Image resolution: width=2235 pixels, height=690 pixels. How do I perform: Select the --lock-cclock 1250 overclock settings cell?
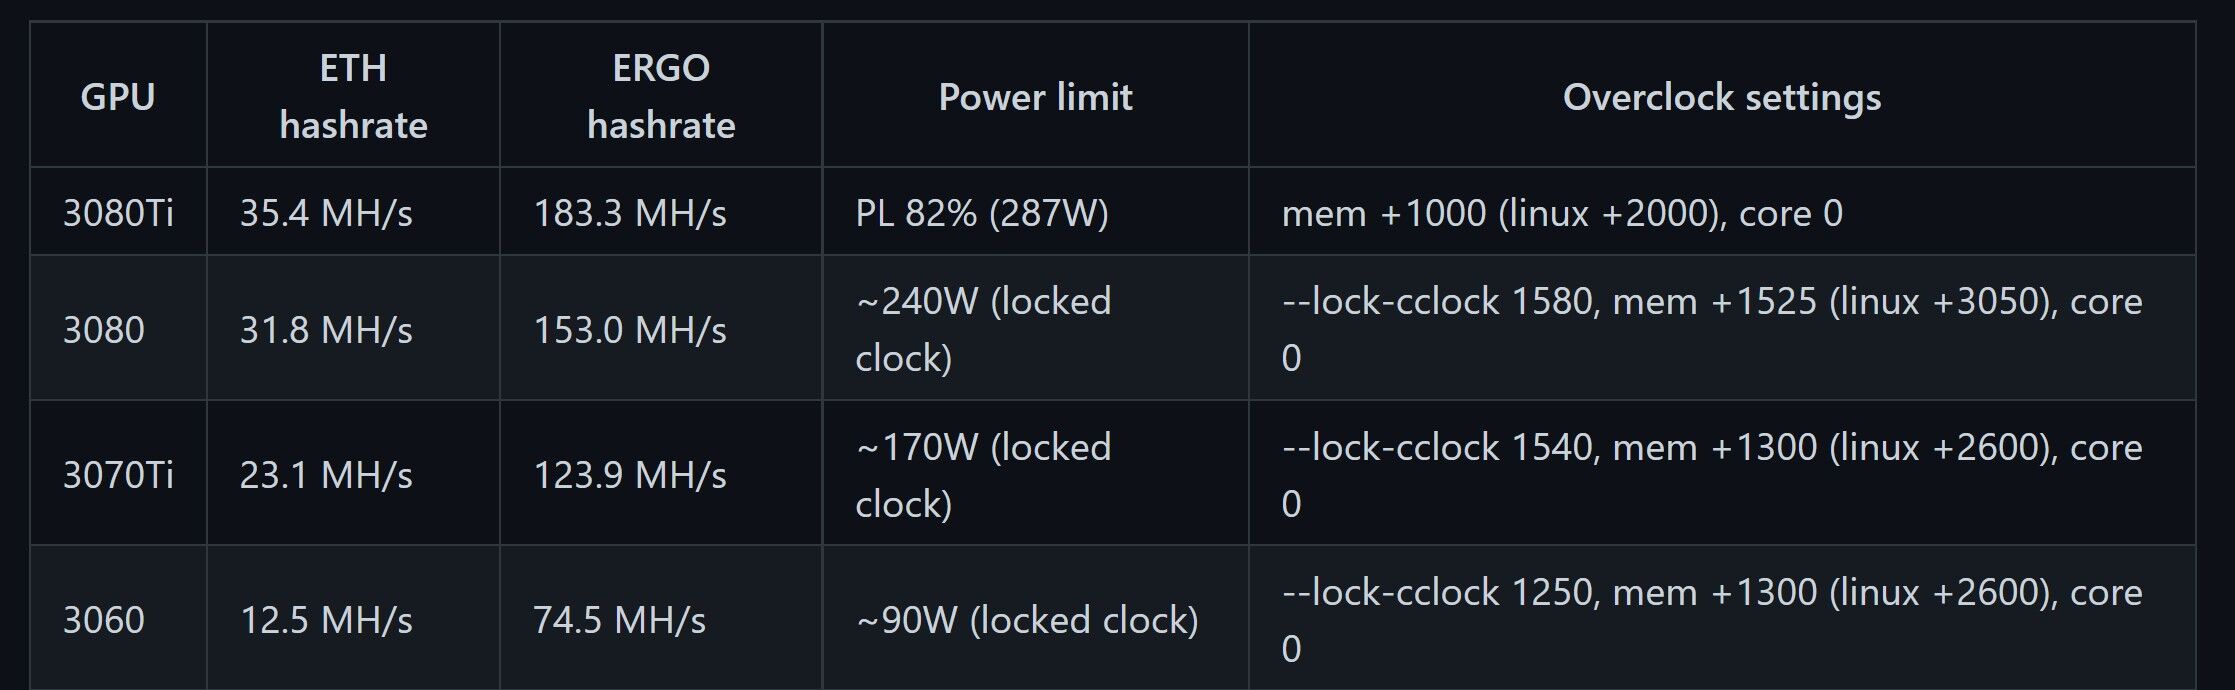point(1711,619)
